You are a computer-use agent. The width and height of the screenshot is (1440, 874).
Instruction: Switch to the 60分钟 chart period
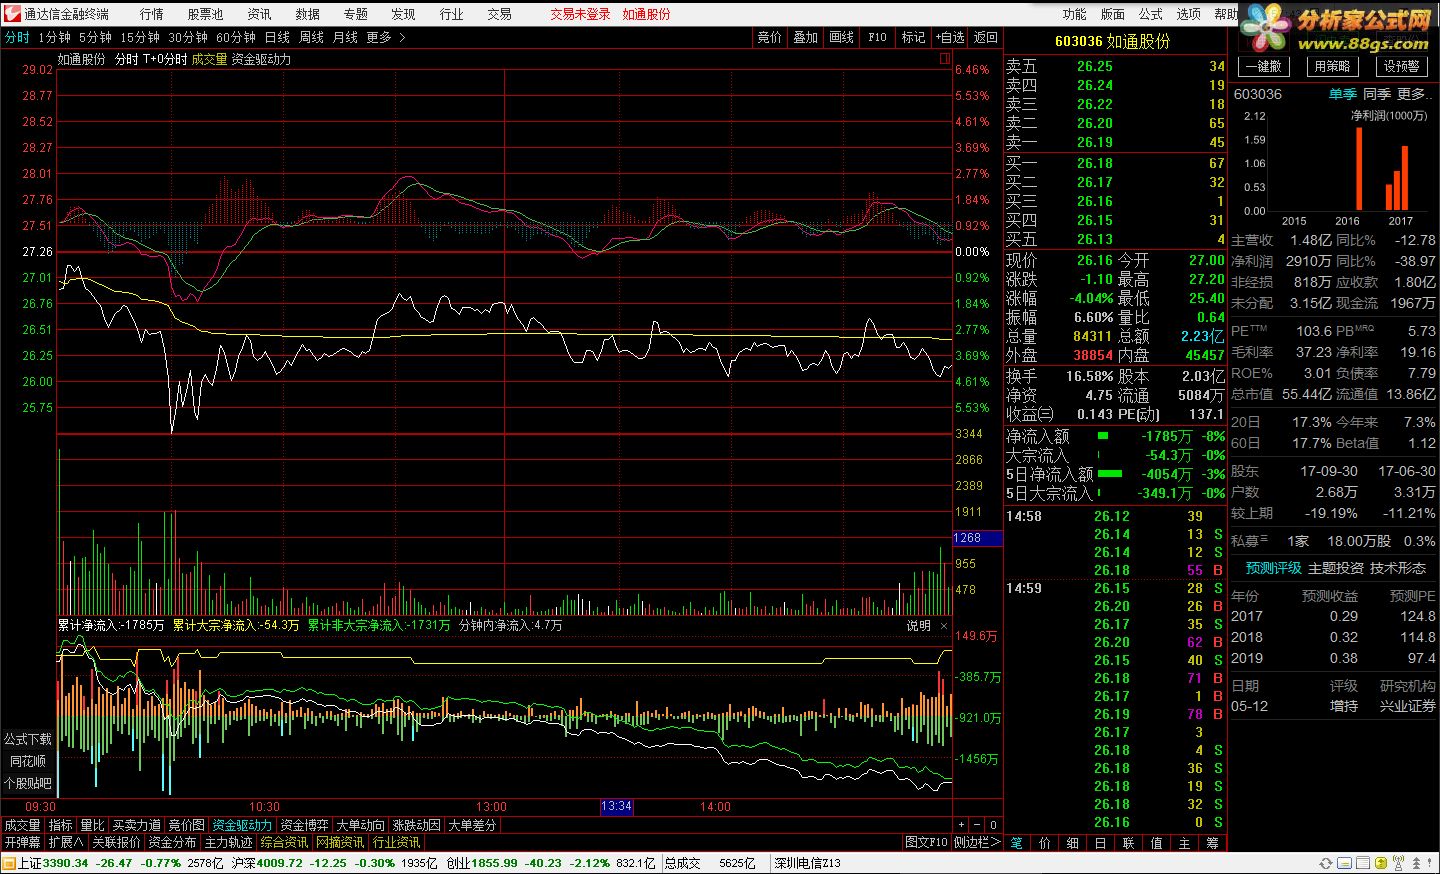pos(236,37)
